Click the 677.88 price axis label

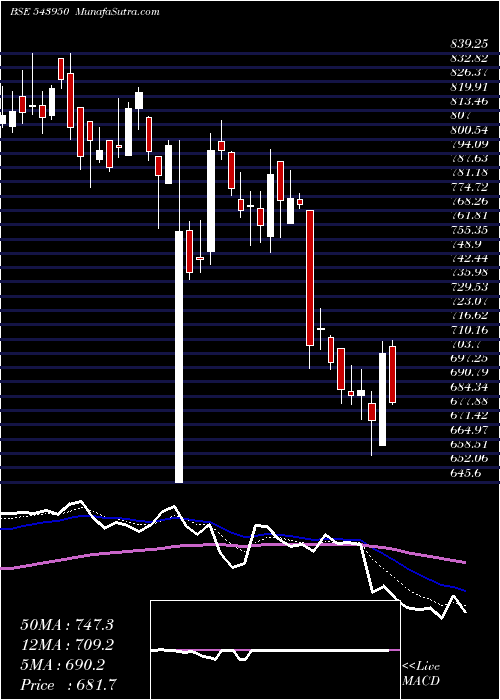pyautogui.click(x=469, y=401)
